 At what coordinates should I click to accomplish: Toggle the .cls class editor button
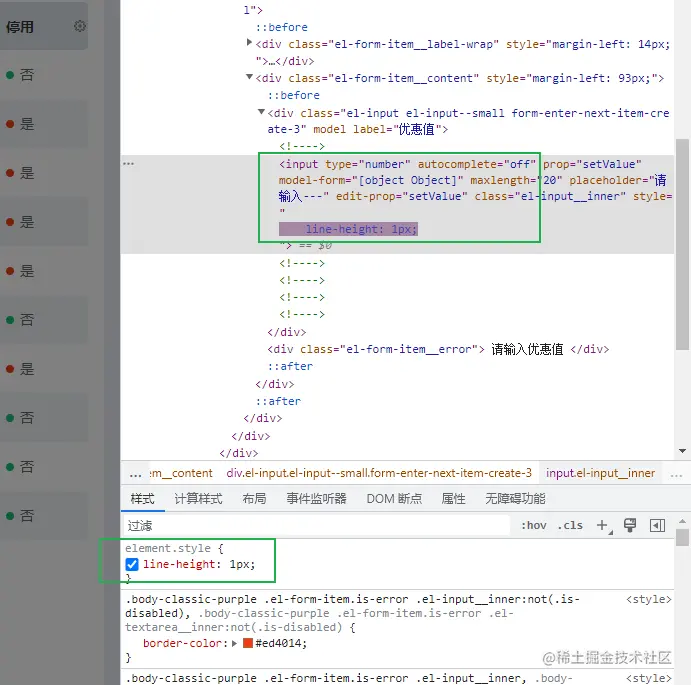pyautogui.click(x=570, y=525)
